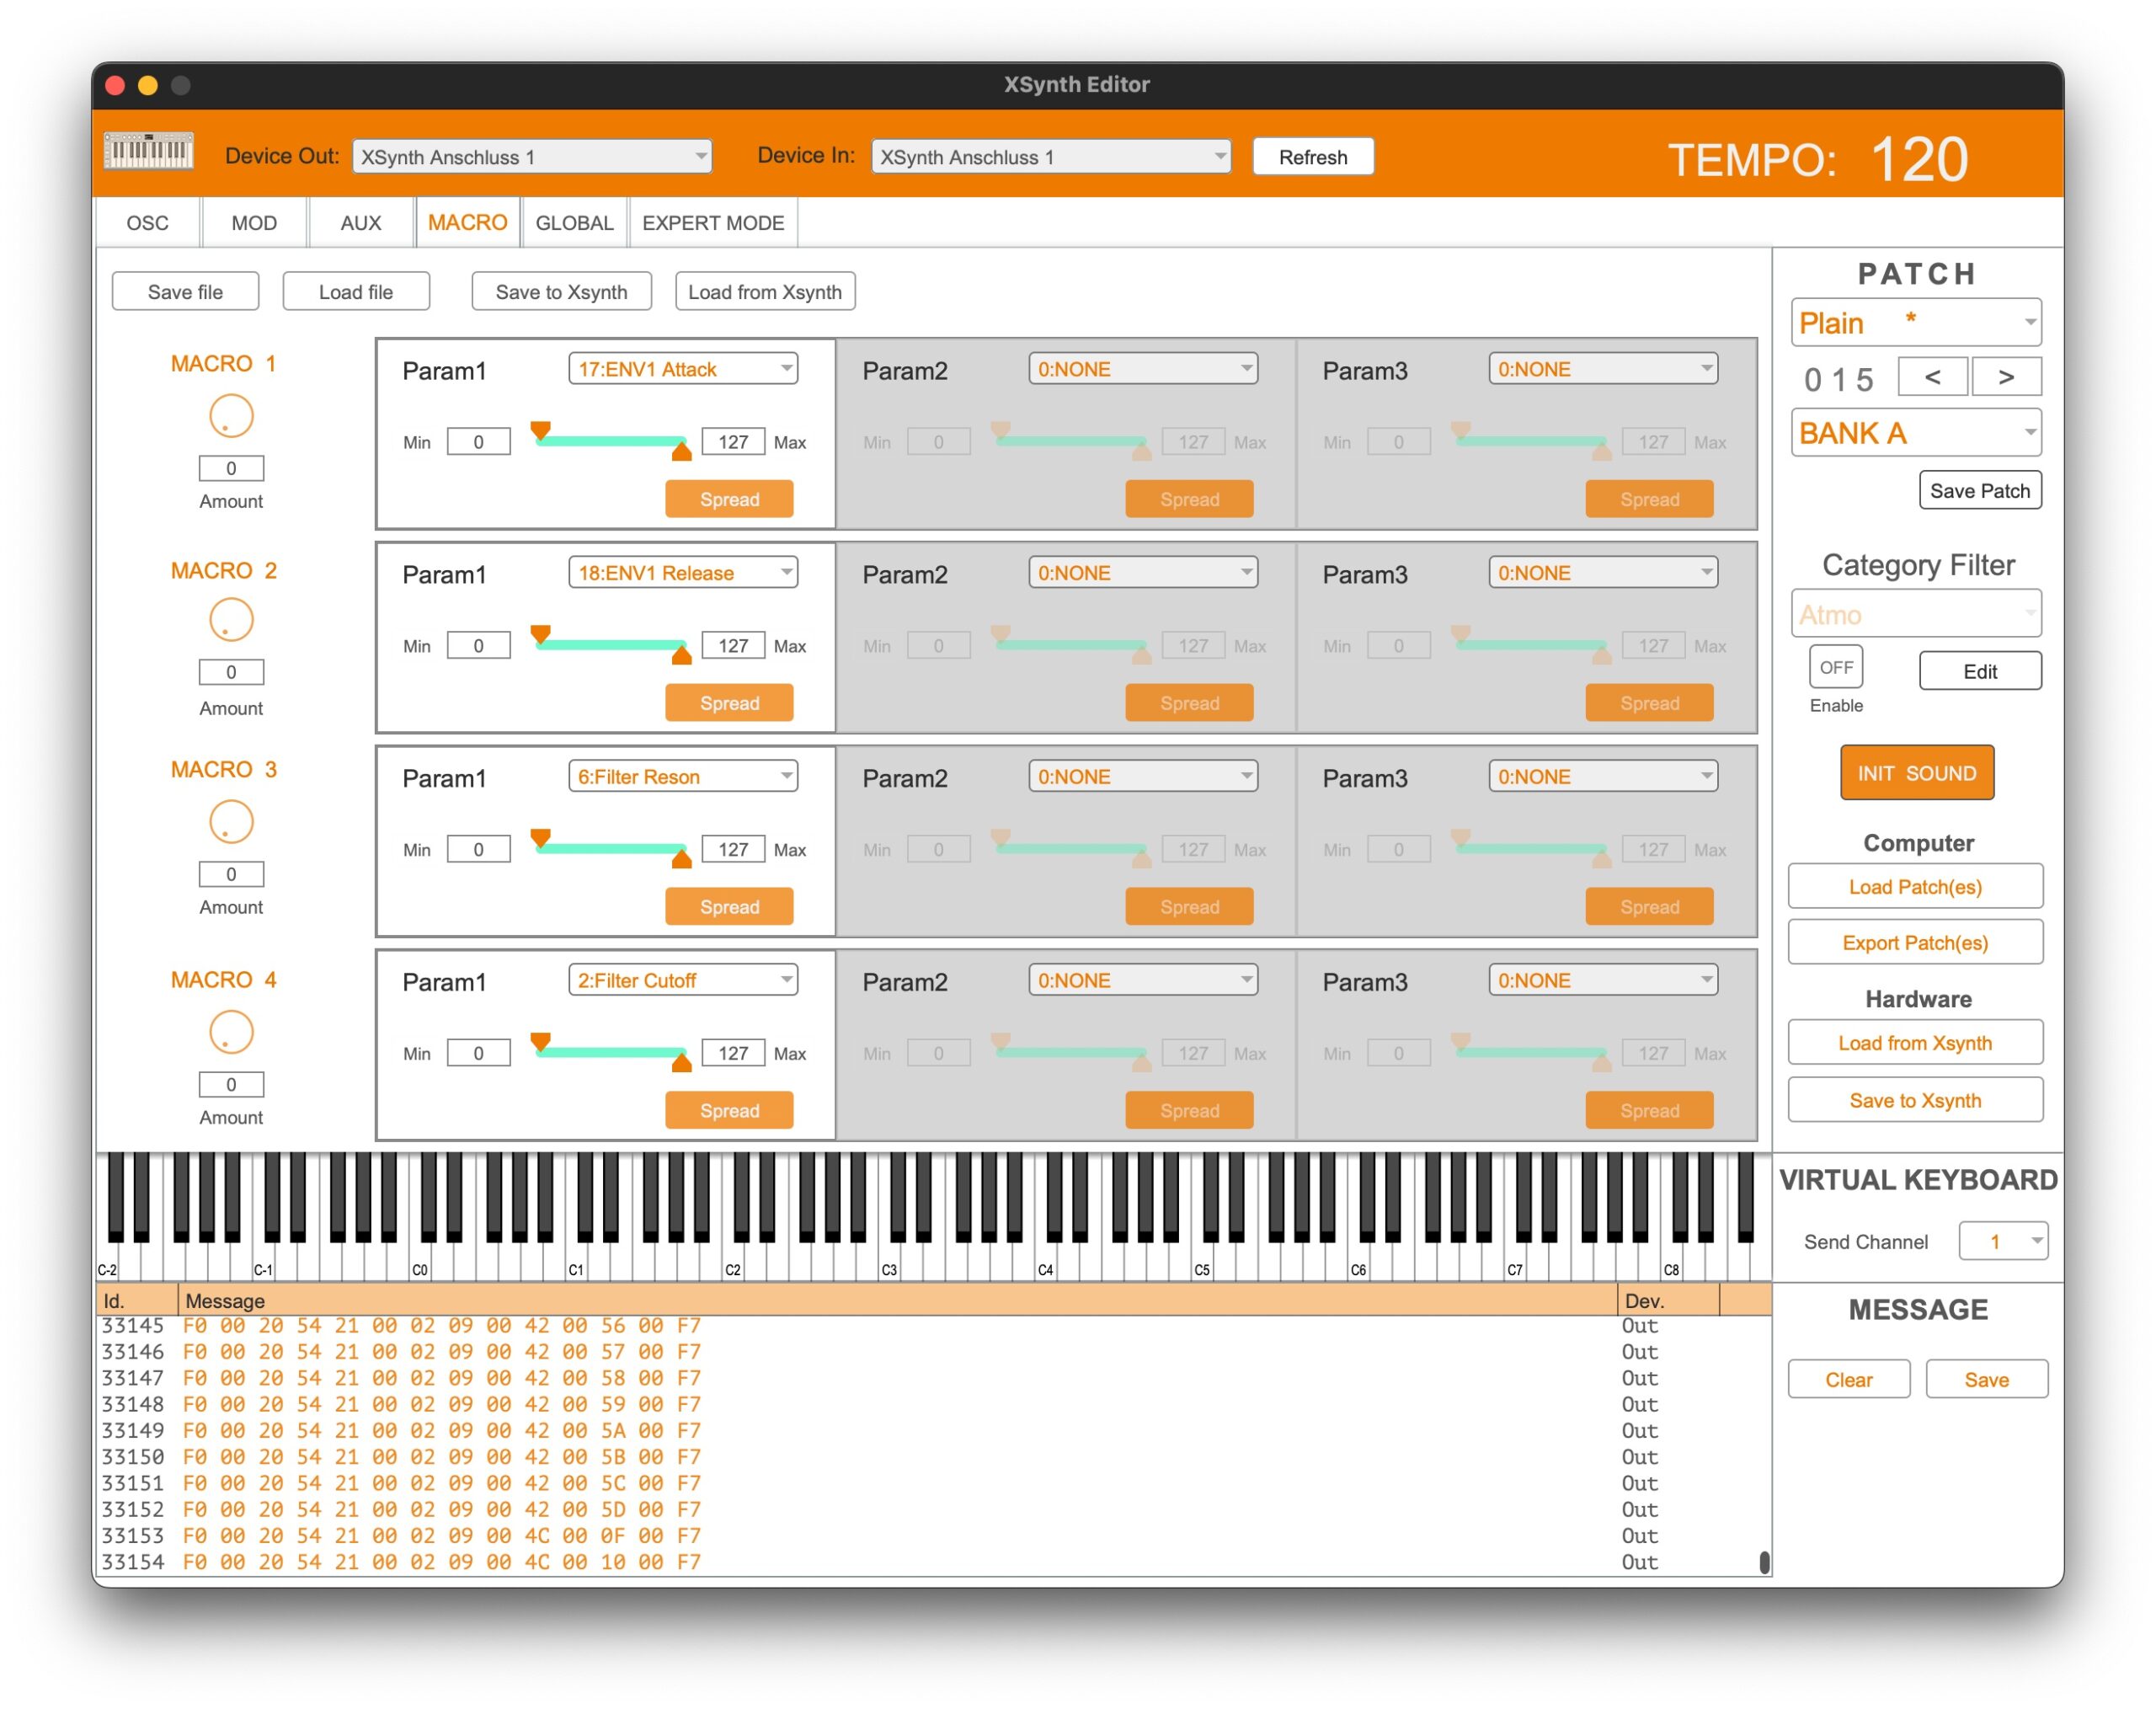This screenshot has width=2156, height=1709.
Task: Open the Device Out dropdown
Action: (x=532, y=157)
